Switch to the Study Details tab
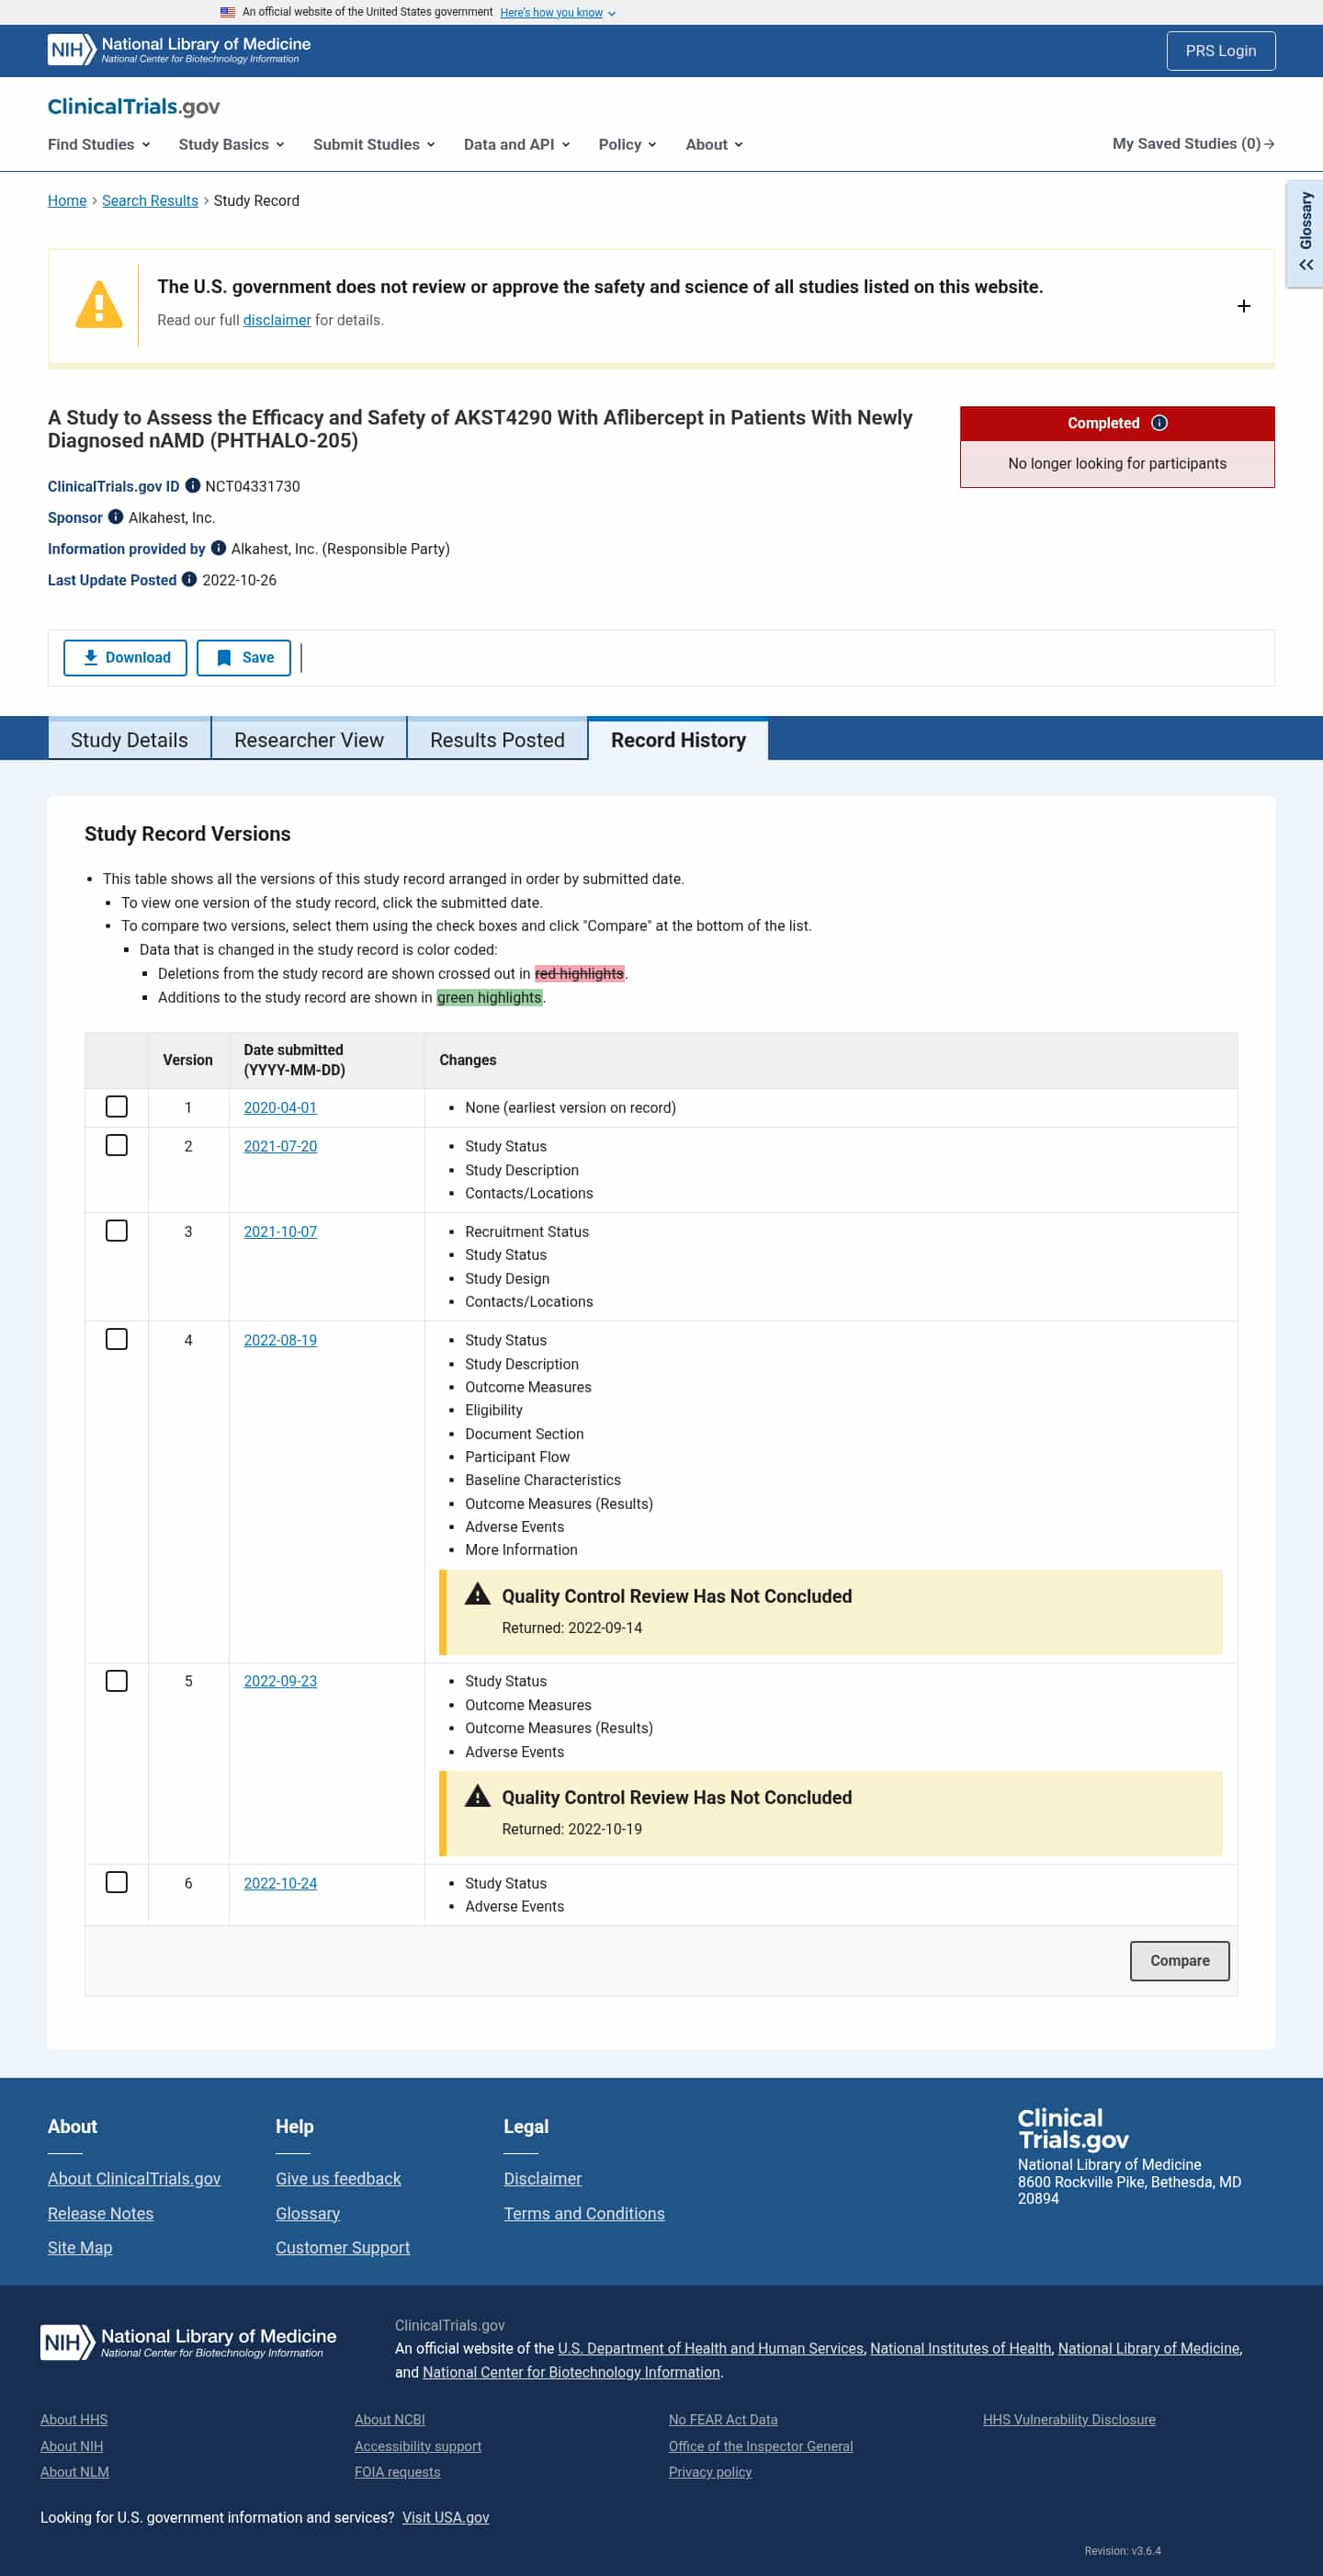 point(129,740)
